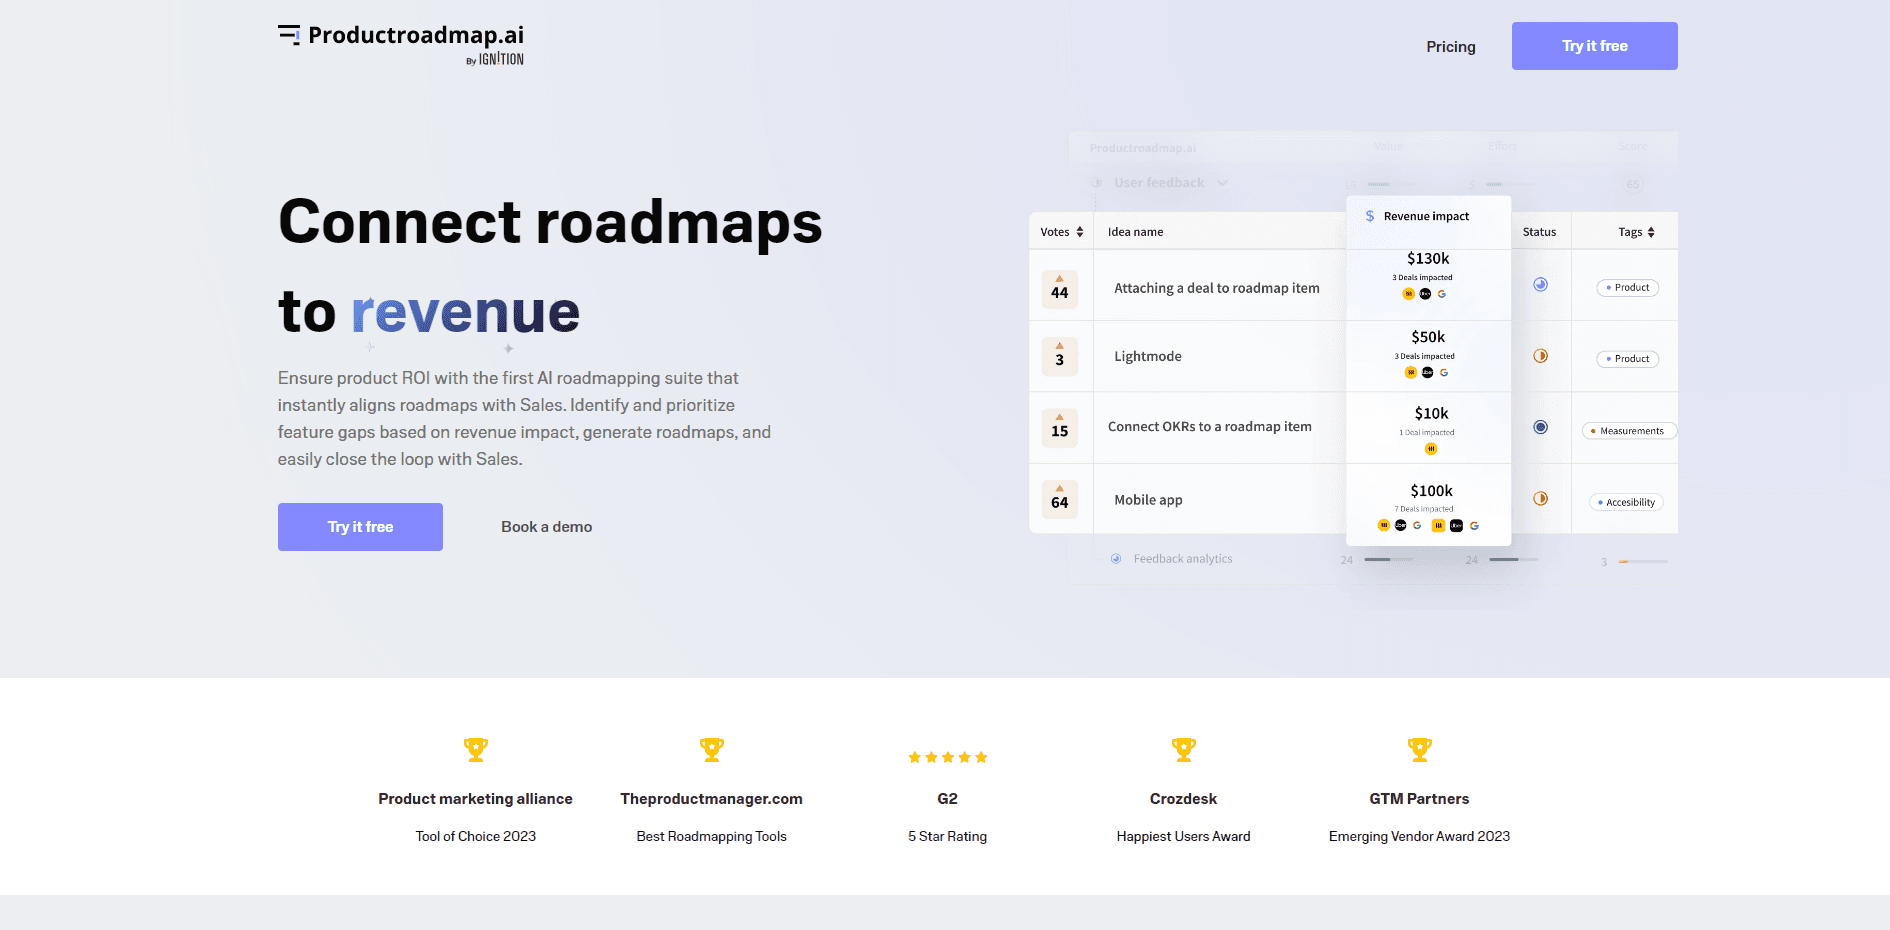Upvote the Mobile app idea
The height and width of the screenshot is (930, 1890).
tap(1059, 500)
